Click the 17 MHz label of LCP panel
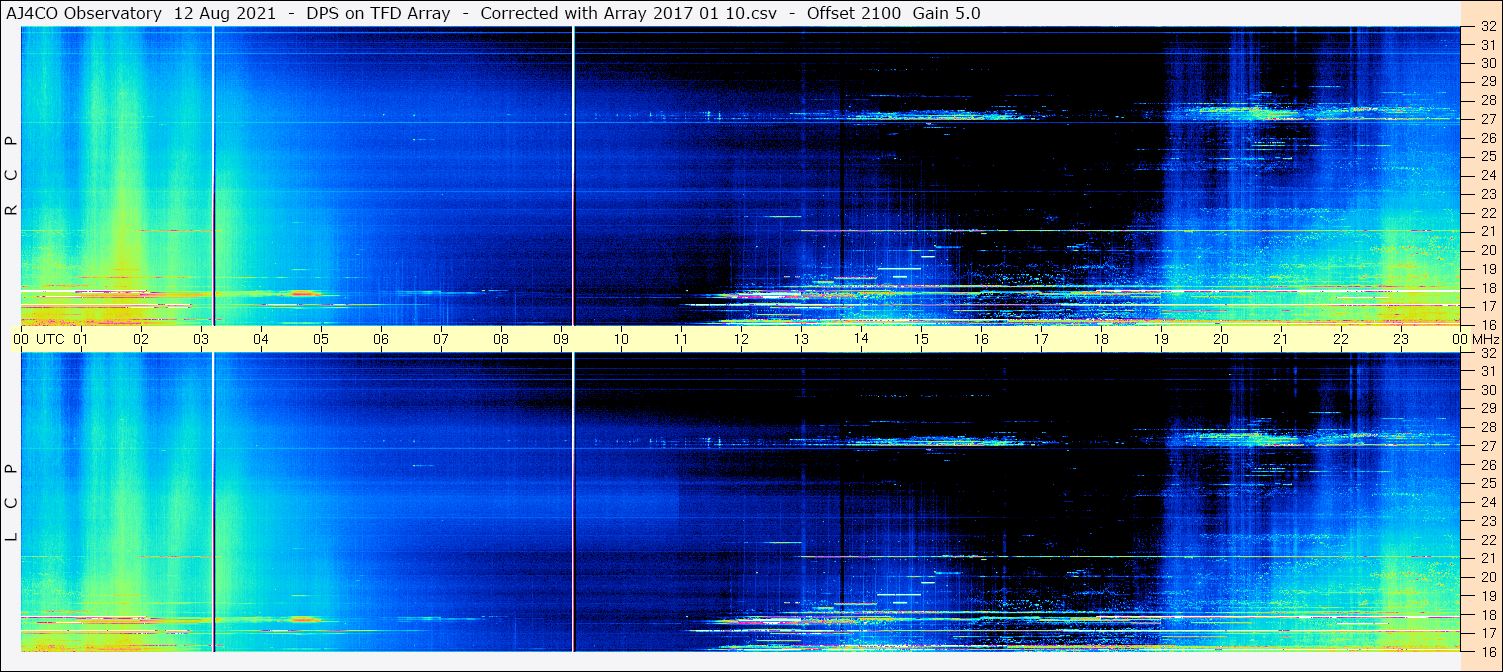Screen dimensions: 1503x672 (x=1487, y=633)
